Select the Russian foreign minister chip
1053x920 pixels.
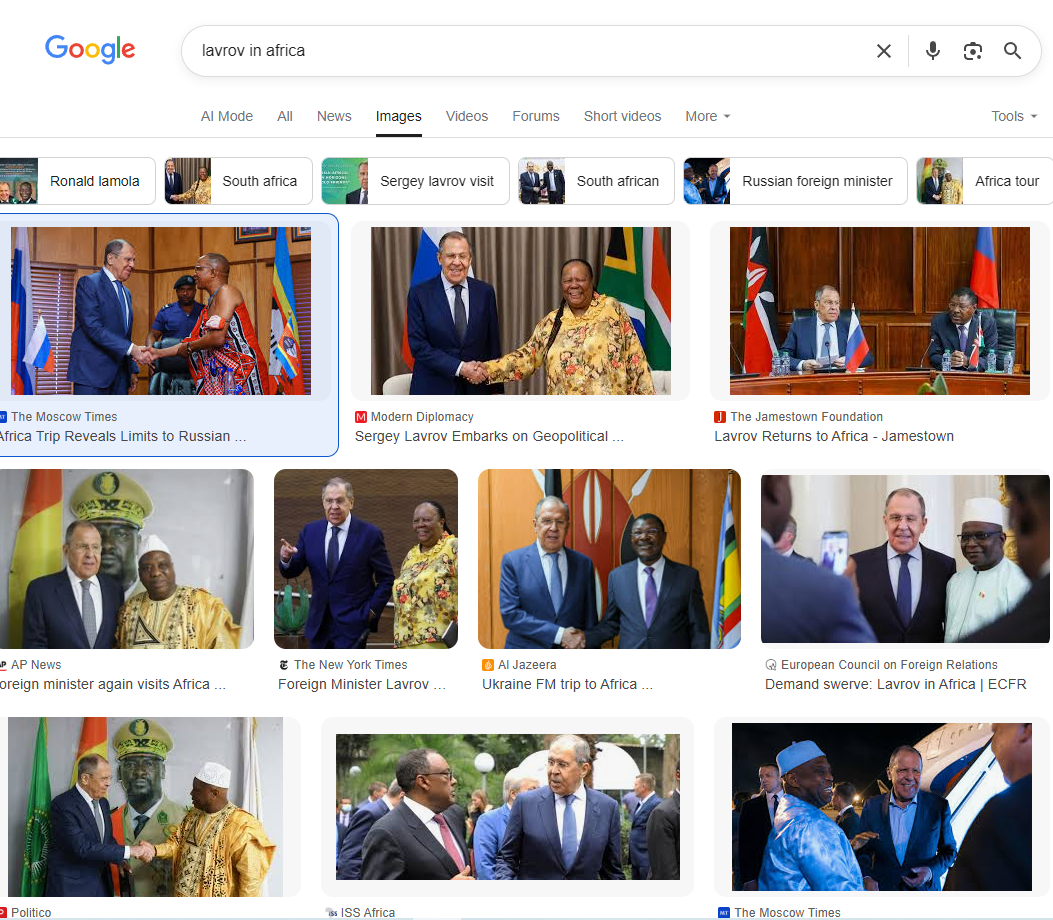pyautogui.click(x=795, y=181)
